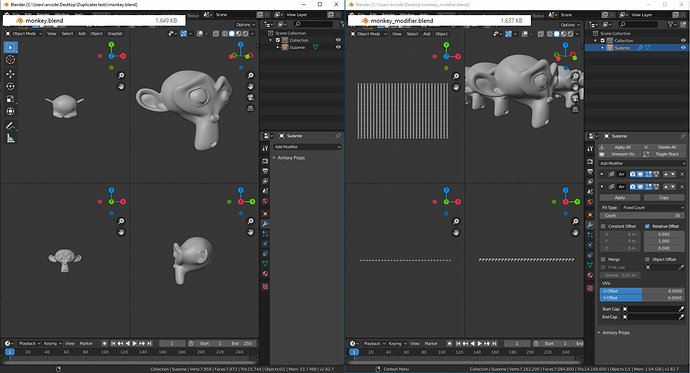This screenshot has height=373, width=690.
Task: Open Keying dropdown in monkey_modifier.blend timeline
Action: [x=397, y=344]
